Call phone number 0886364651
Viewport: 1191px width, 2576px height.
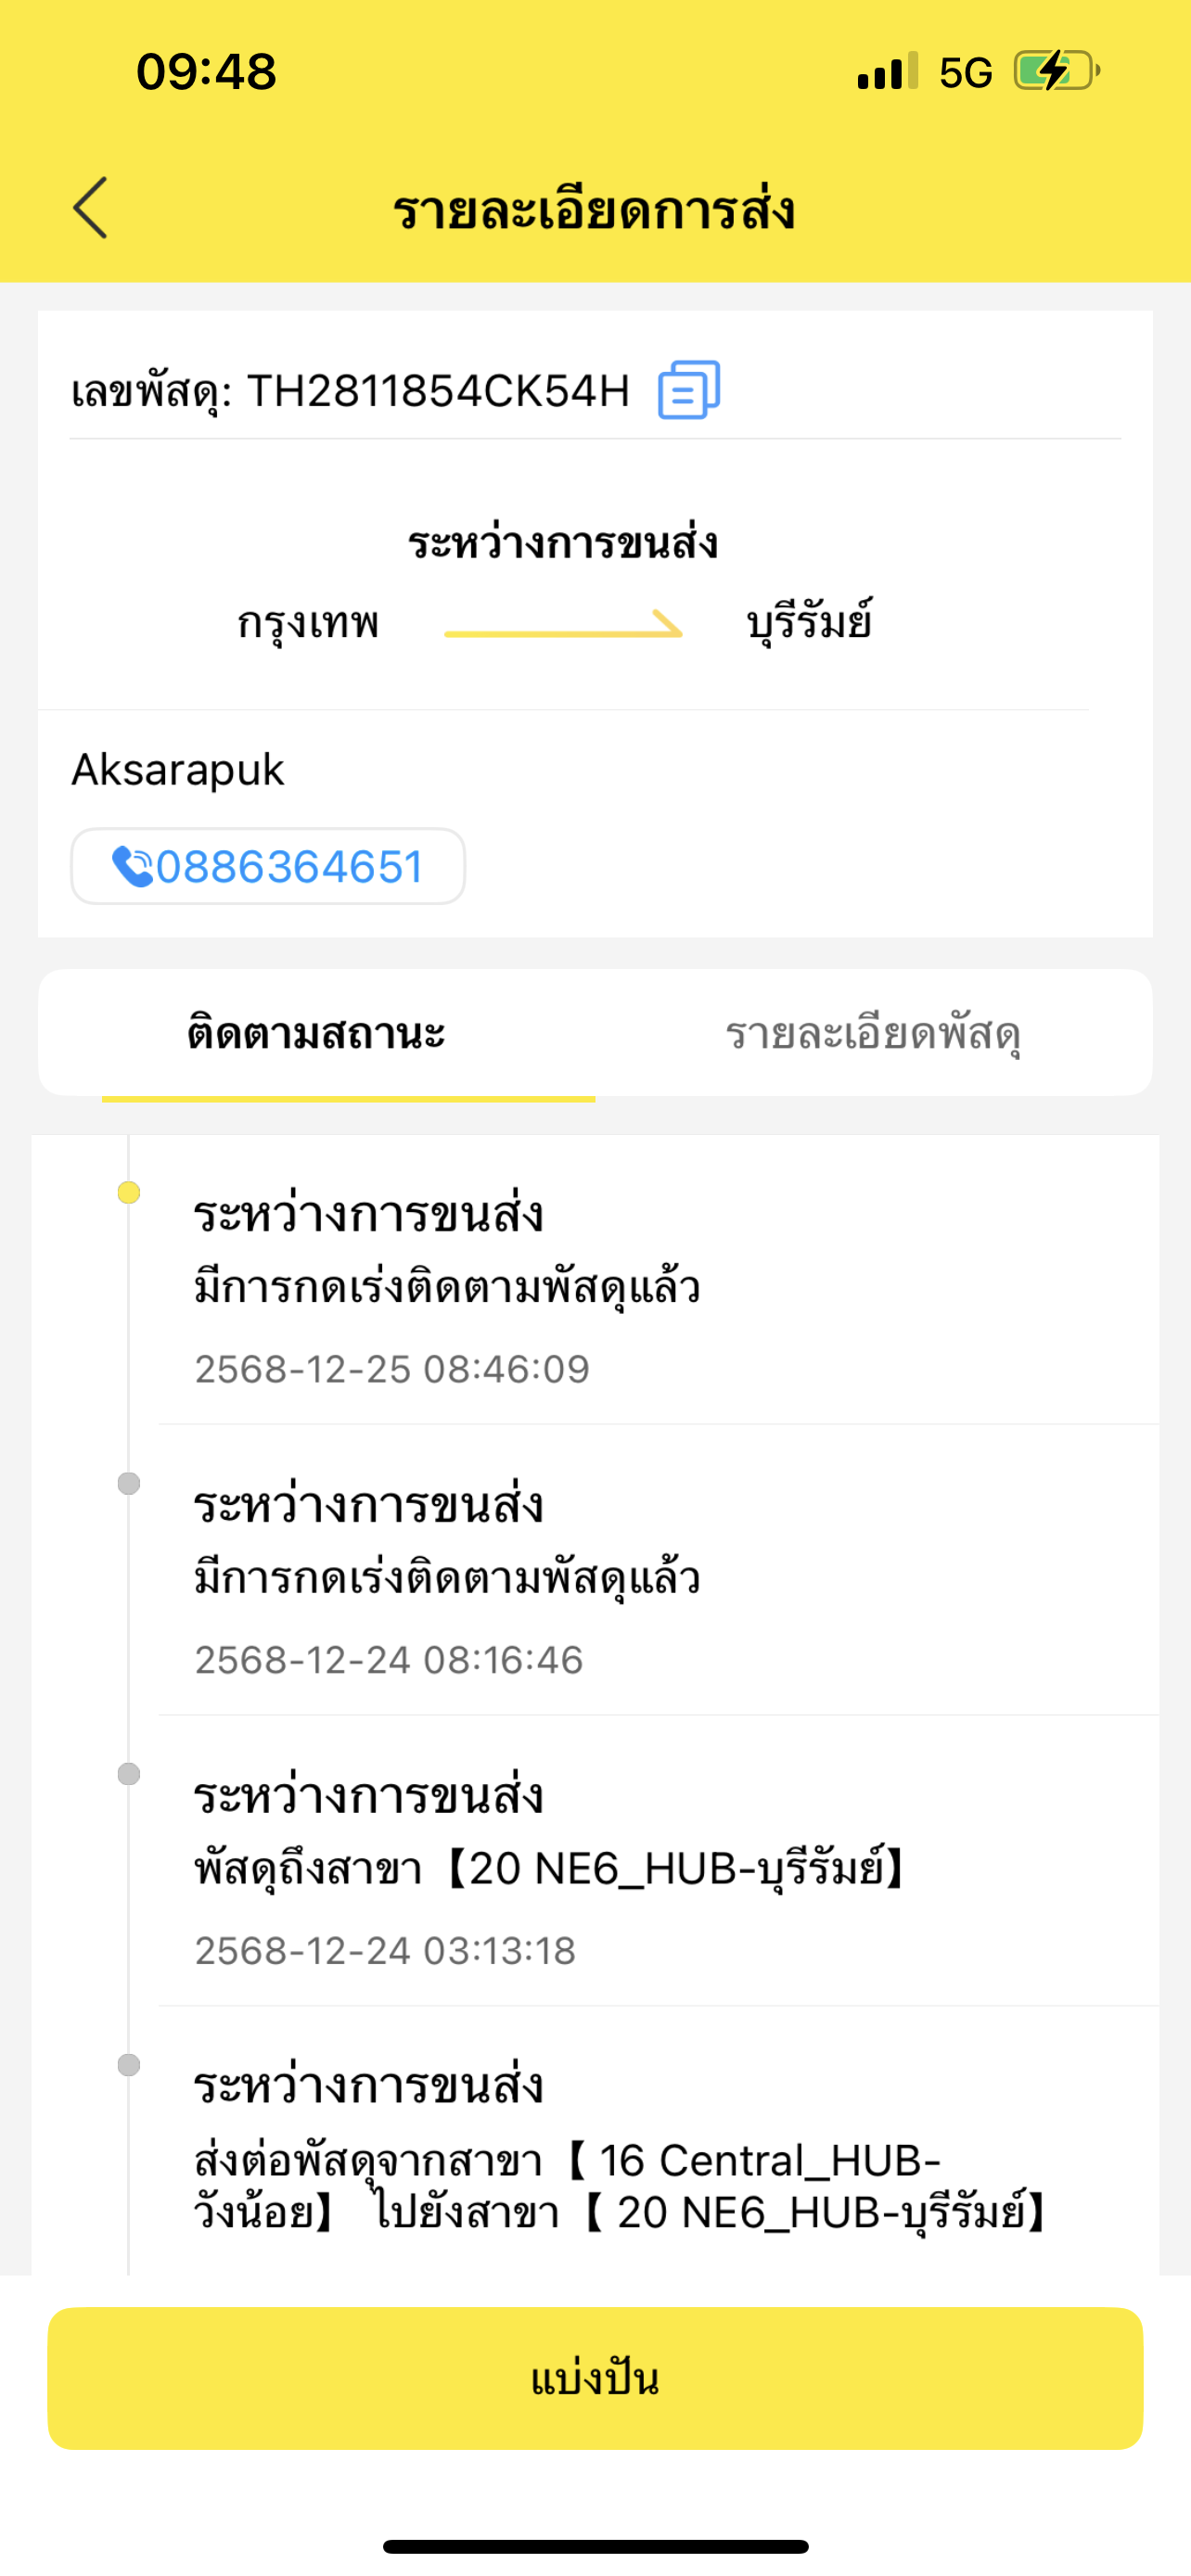pyautogui.click(x=289, y=867)
